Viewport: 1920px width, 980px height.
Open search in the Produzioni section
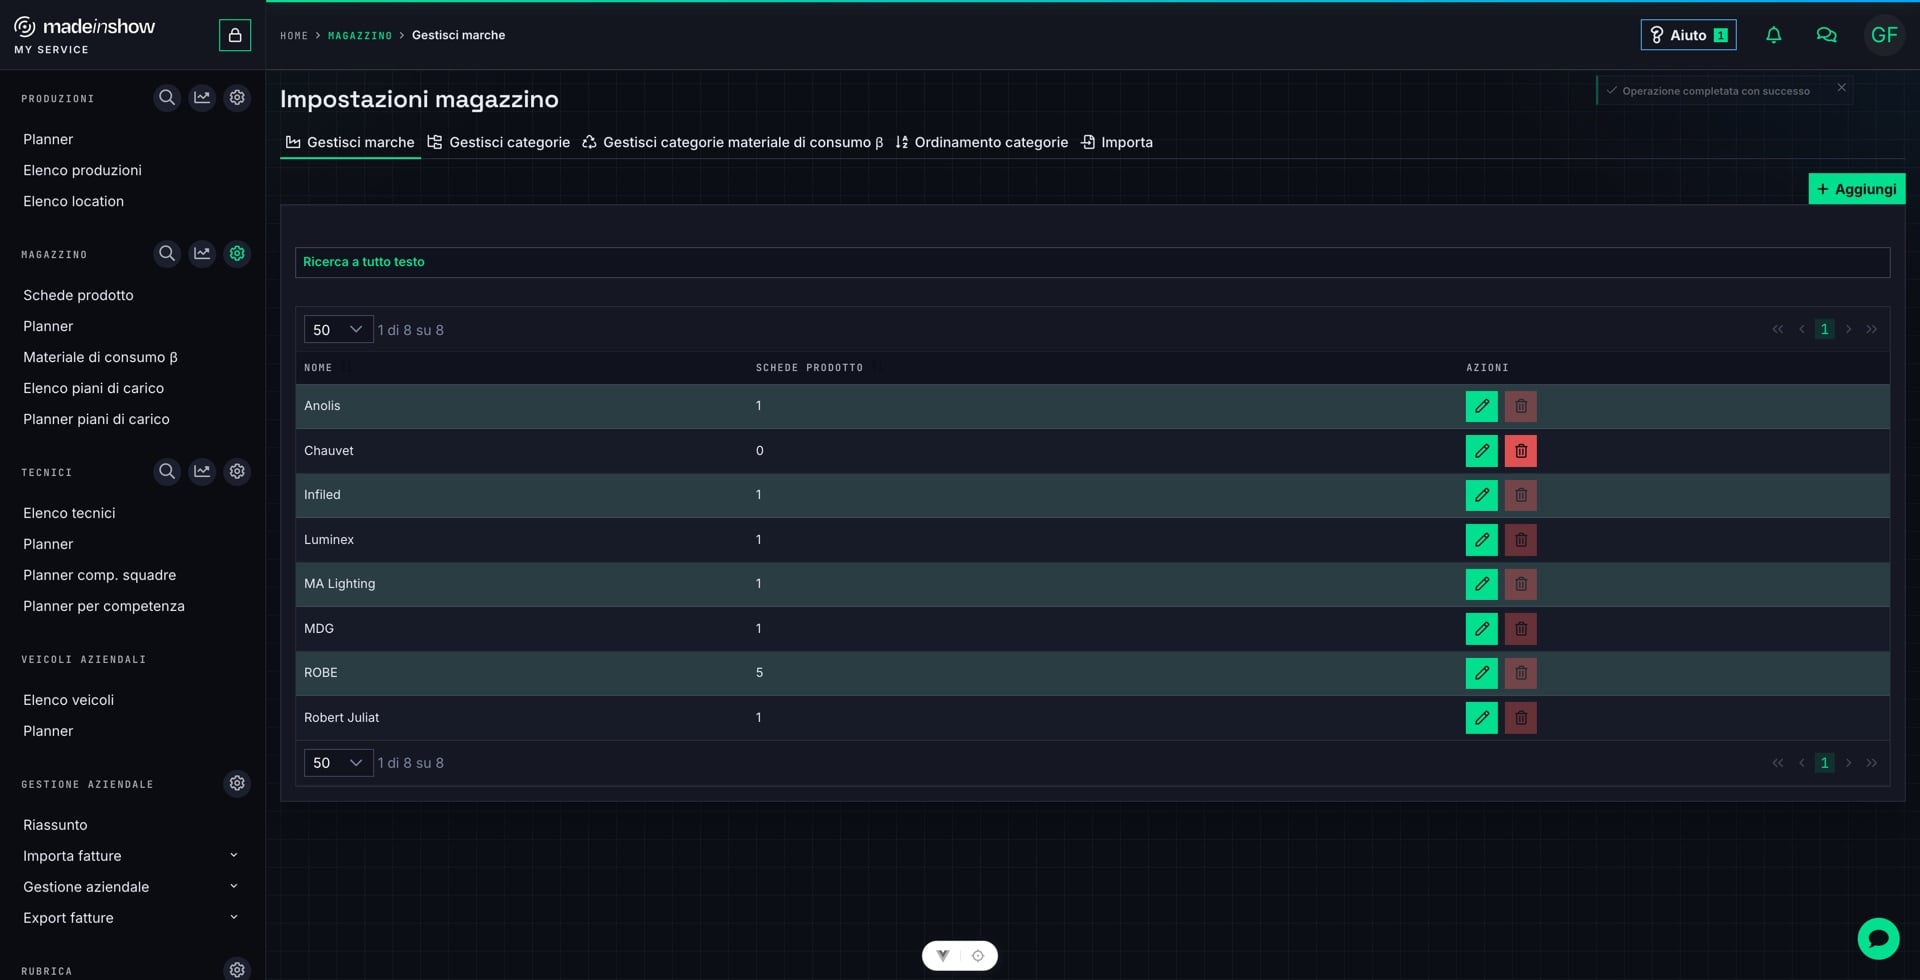pyautogui.click(x=167, y=98)
